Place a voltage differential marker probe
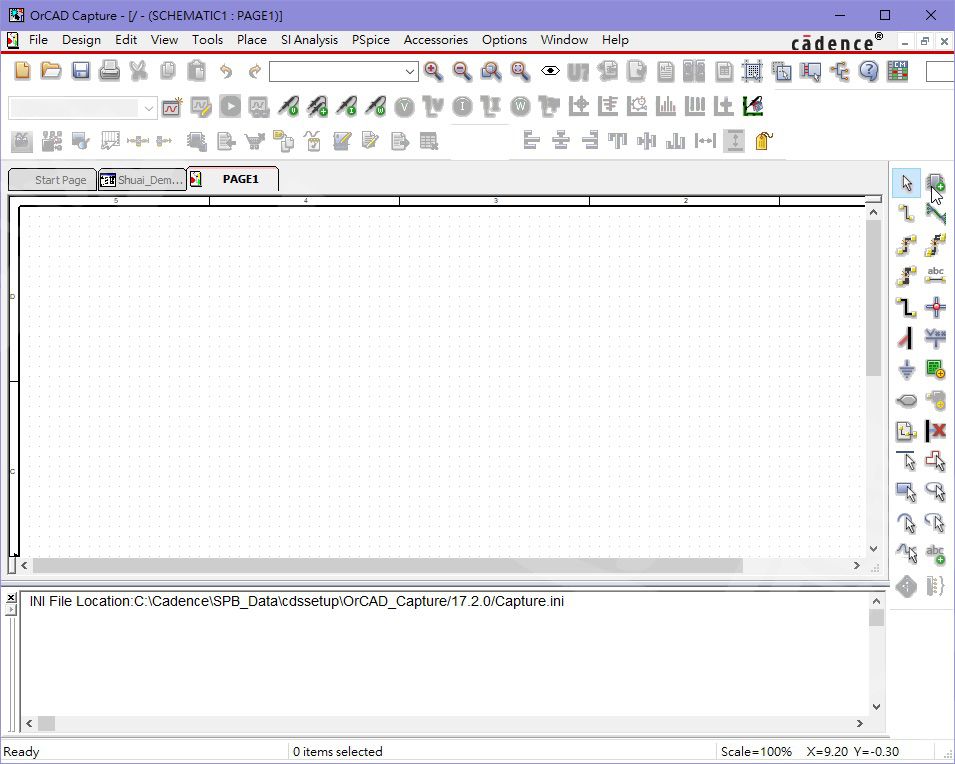 [x=317, y=107]
